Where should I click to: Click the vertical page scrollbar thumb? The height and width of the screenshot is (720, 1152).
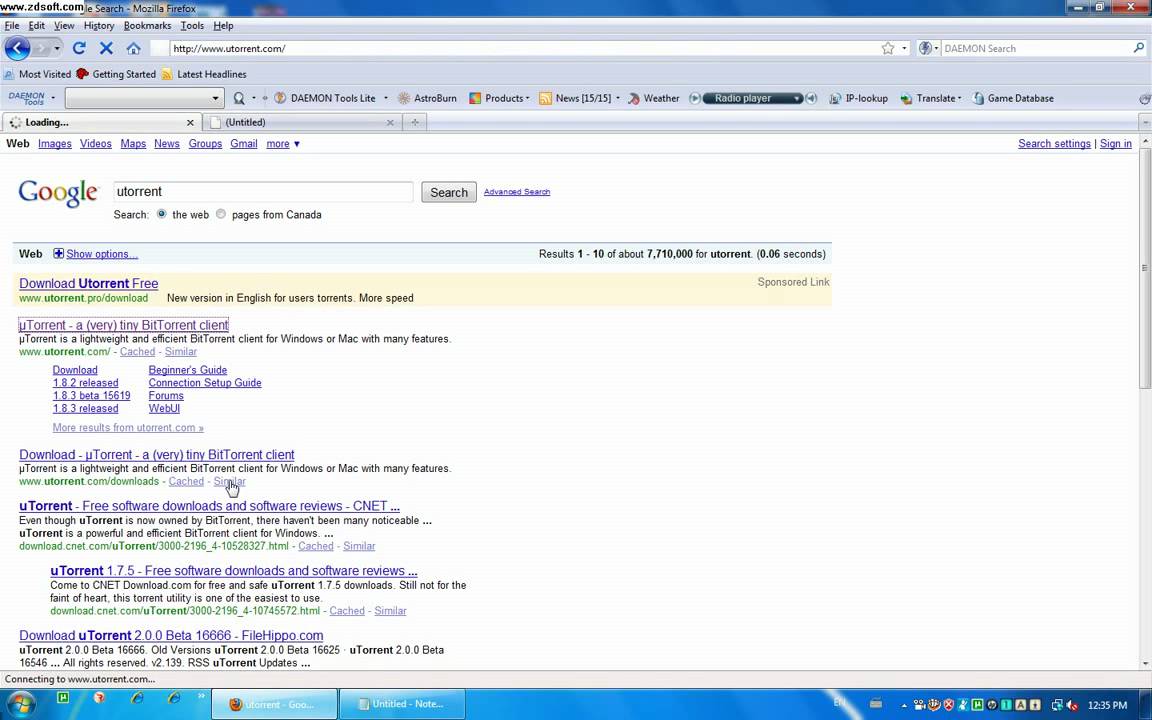pos(1145,268)
